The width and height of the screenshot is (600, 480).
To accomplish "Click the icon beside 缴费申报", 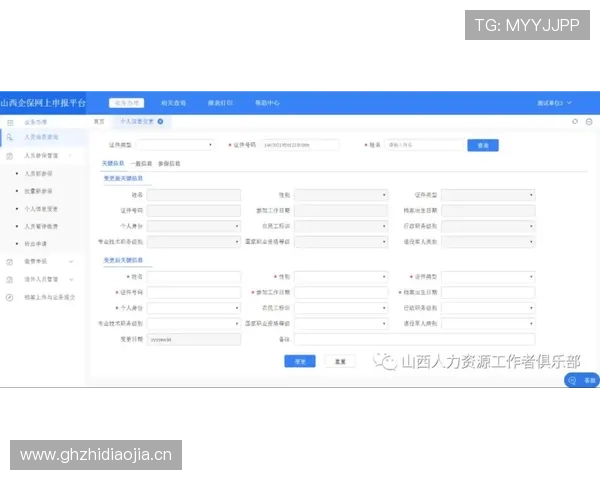I will pyautogui.click(x=10, y=262).
